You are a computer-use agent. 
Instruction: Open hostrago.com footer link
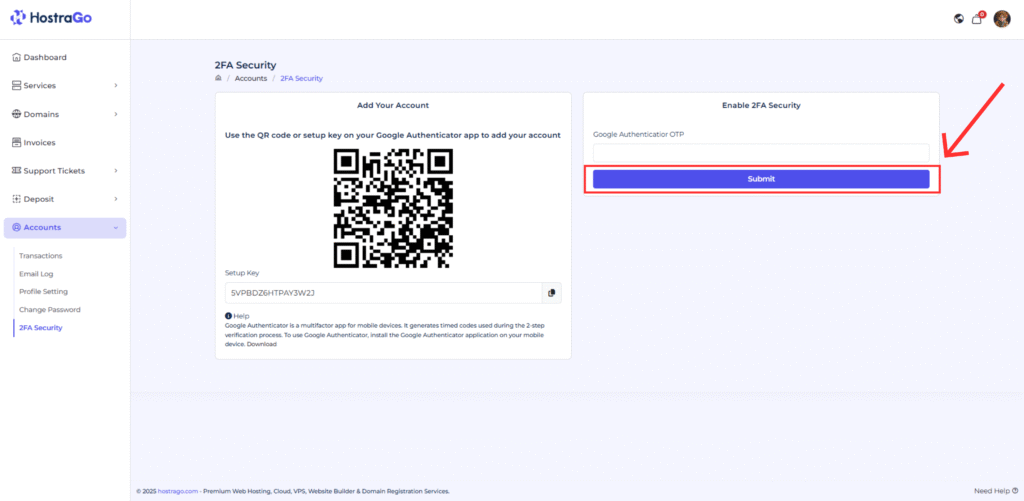(x=177, y=491)
